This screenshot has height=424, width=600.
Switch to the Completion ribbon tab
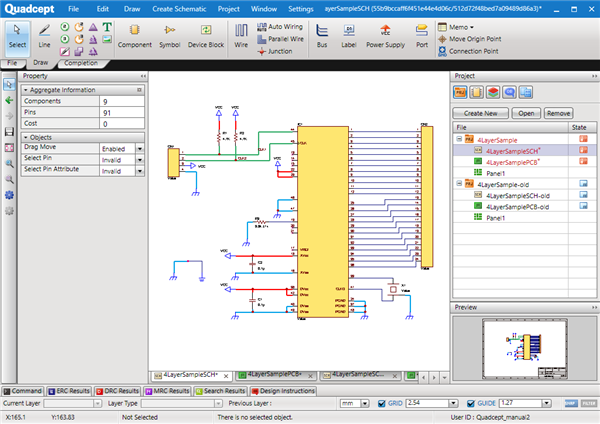(81, 63)
